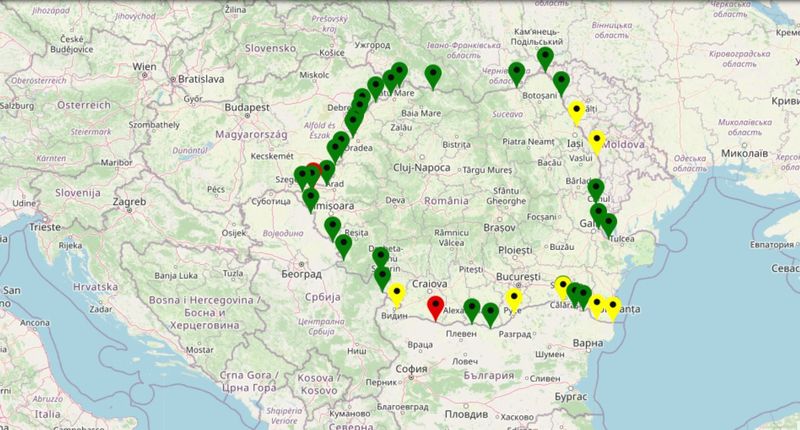Select the green marker left of yellow Видин marker
This screenshot has height=430, width=800.
coord(383,279)
